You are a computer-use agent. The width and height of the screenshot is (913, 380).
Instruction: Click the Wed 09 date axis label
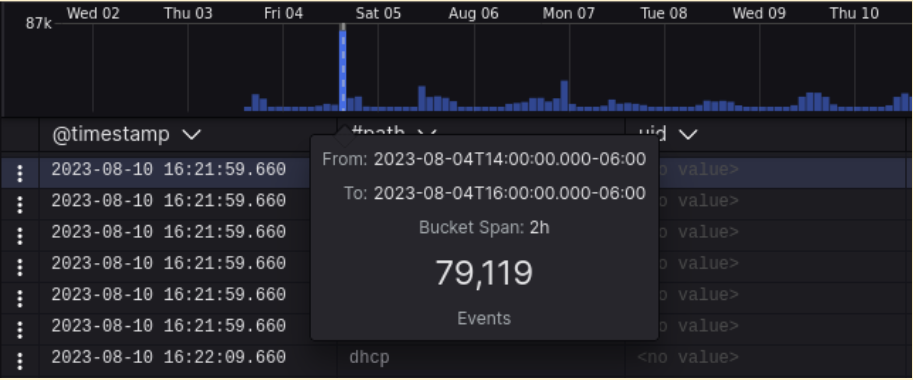(x=759, y=13)
